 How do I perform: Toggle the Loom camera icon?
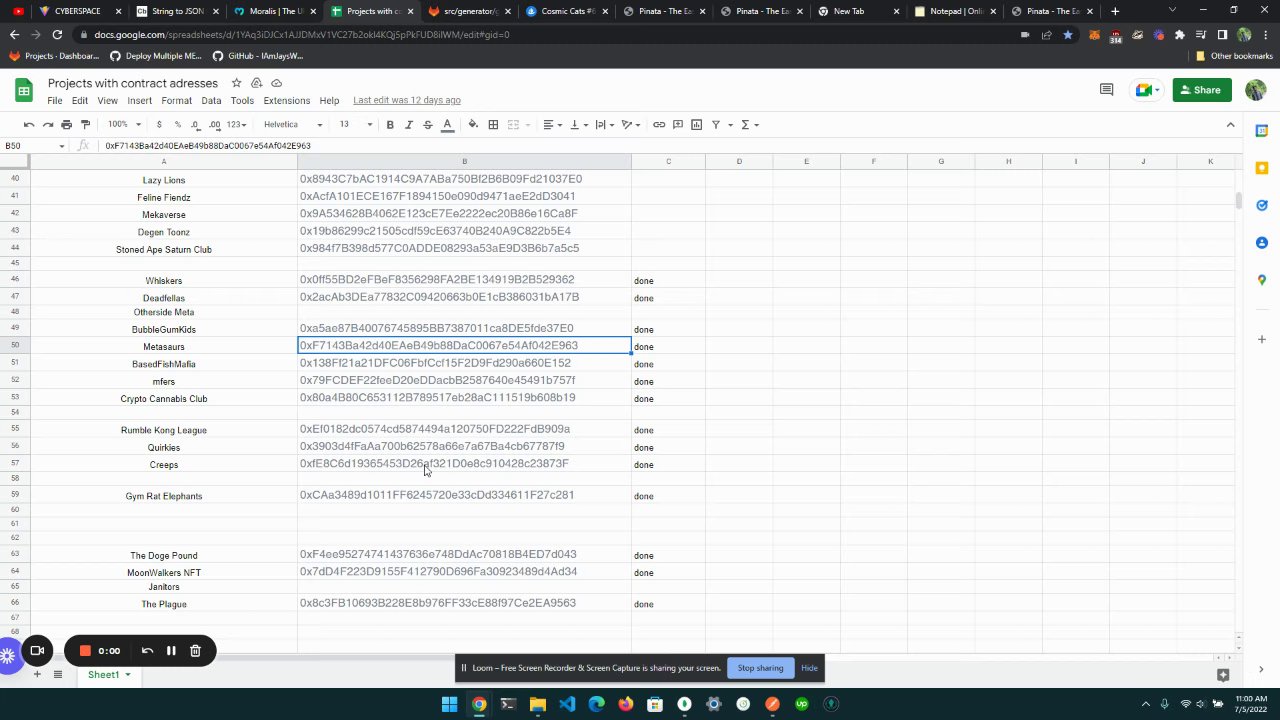(x=37, y=651)
